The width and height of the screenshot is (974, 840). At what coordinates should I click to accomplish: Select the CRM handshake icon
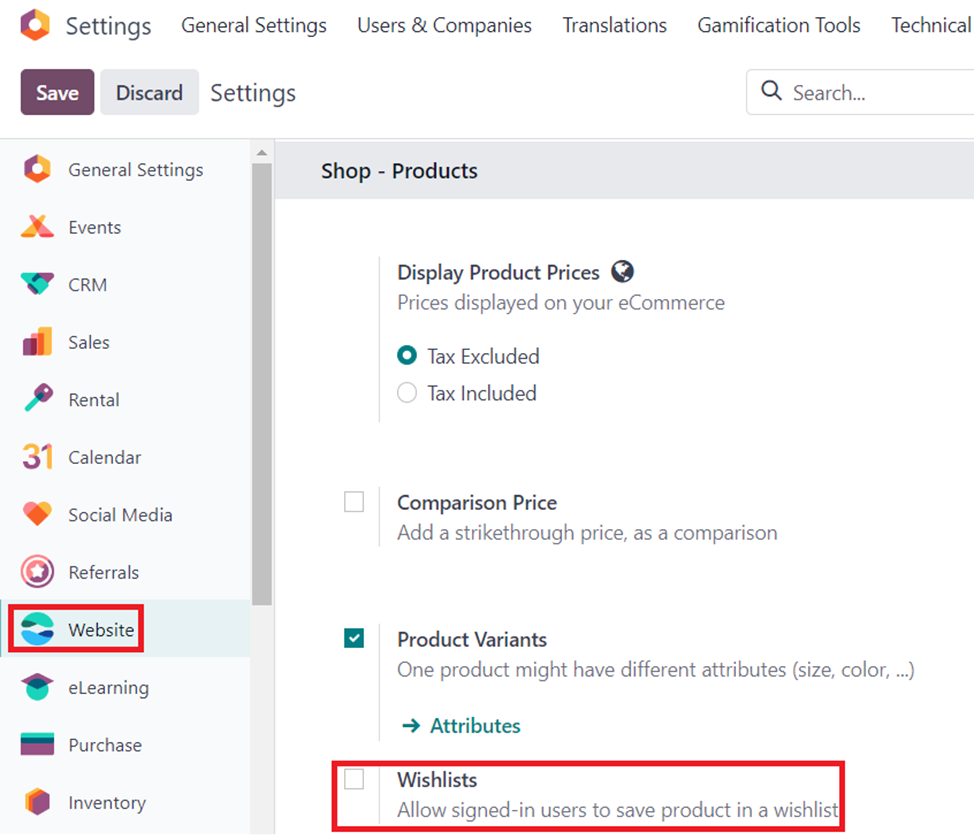point(37,284)
